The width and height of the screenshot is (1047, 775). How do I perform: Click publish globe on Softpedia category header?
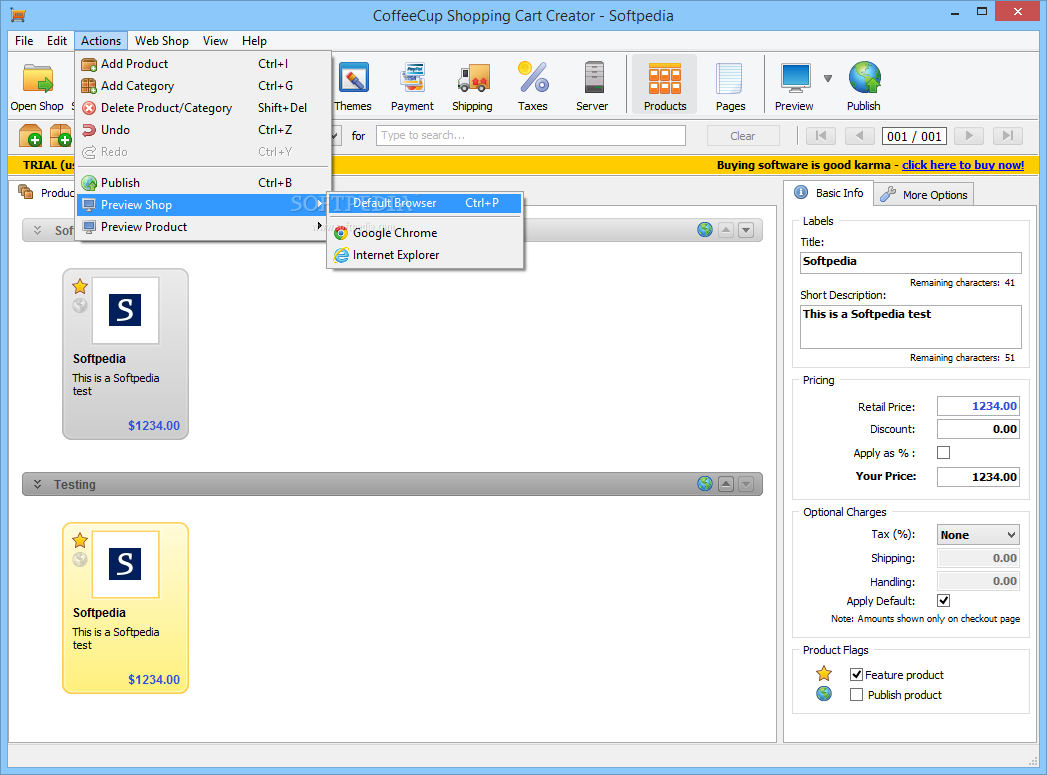[704, 230]
